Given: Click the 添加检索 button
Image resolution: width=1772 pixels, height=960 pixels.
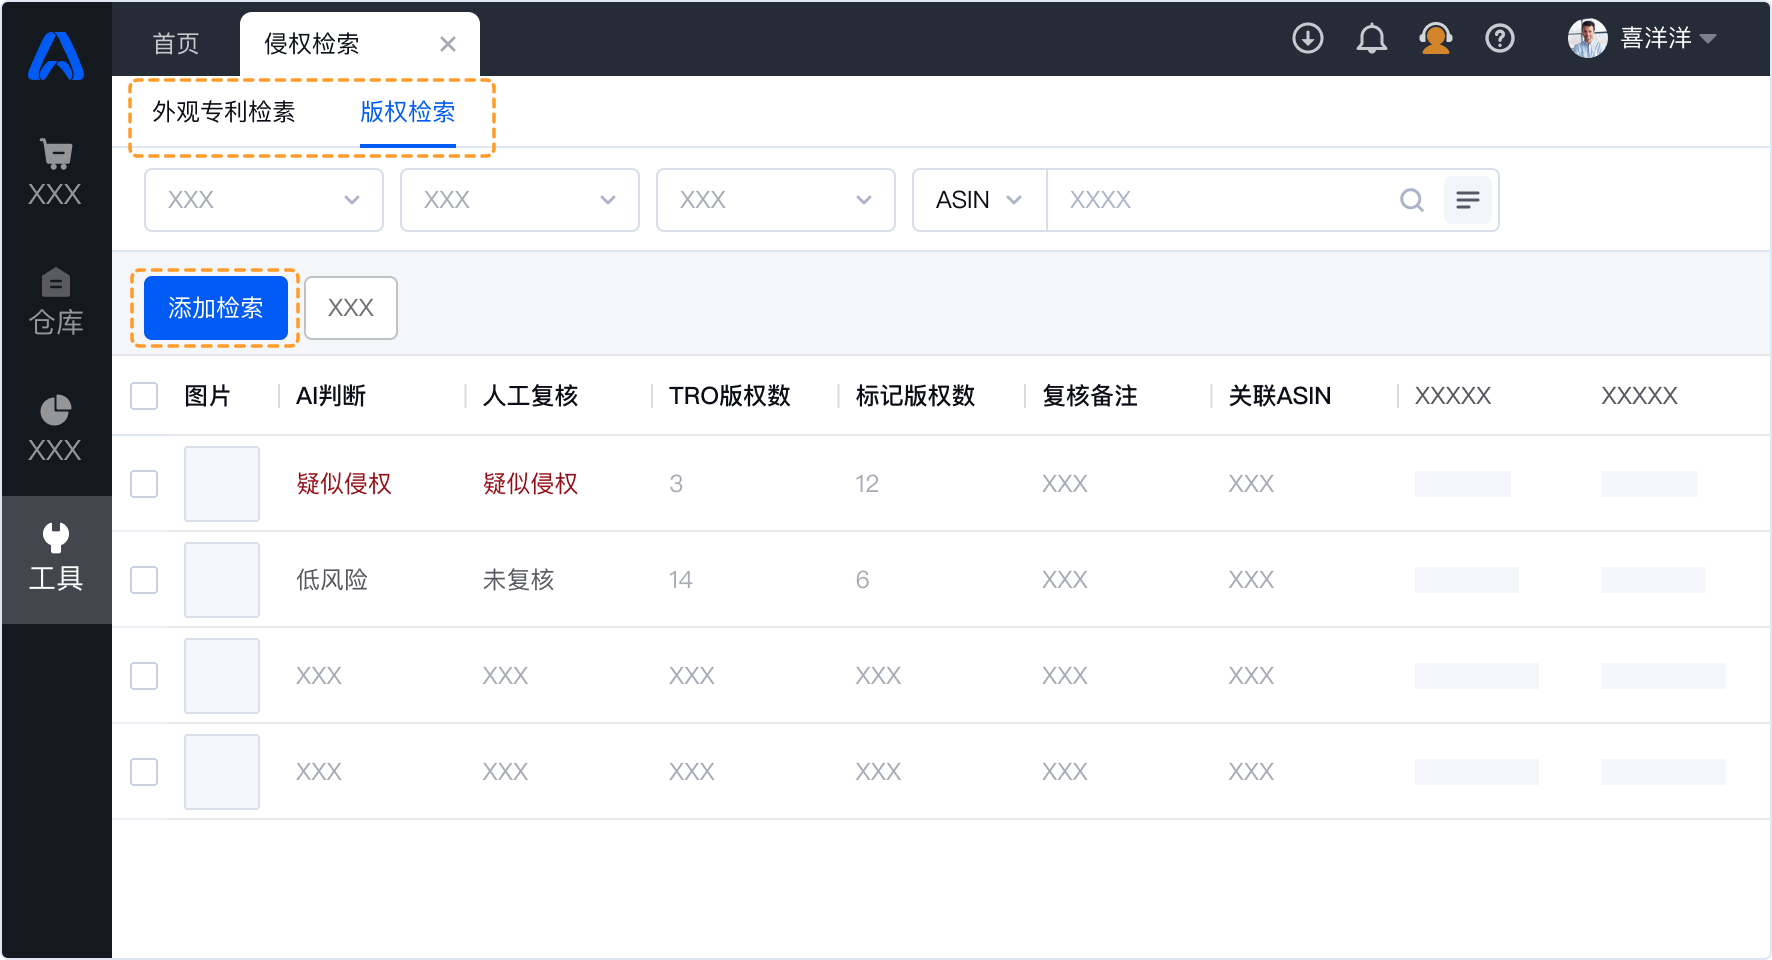Looking at the screenshot, I should pos(216,308).
